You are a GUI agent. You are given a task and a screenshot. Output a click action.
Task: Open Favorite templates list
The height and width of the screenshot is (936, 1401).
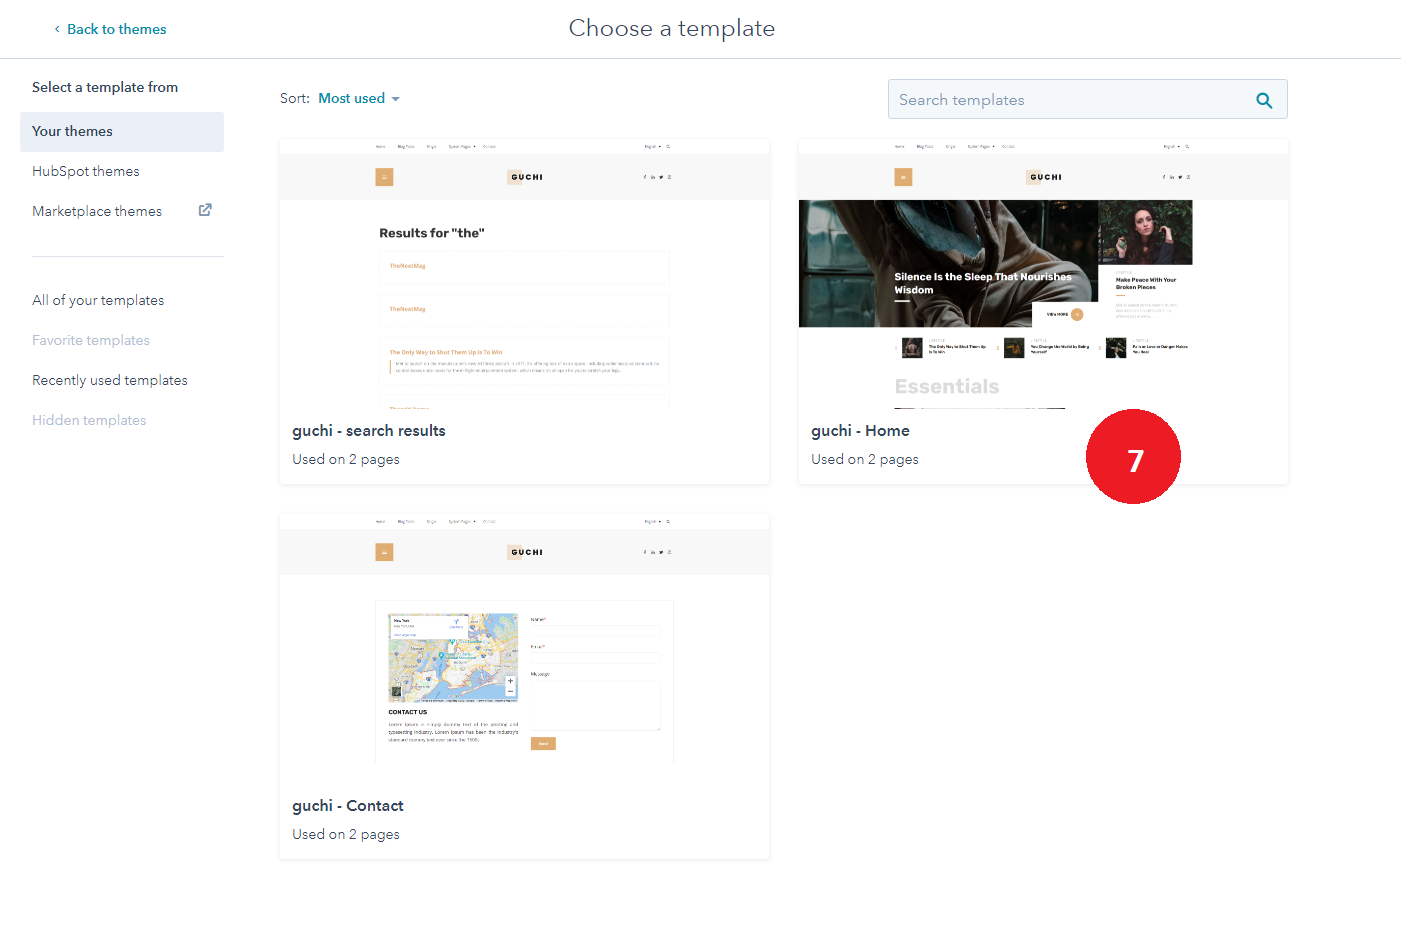[x=91, y=340]
